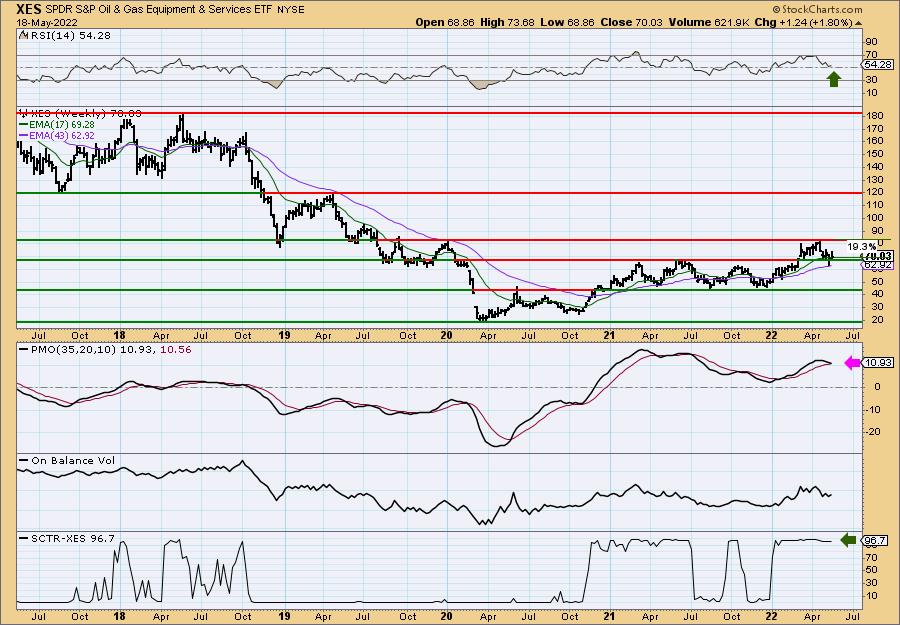
Task: Click the 96.7 SCTR value tag on the axis
Action: point(876,541)
